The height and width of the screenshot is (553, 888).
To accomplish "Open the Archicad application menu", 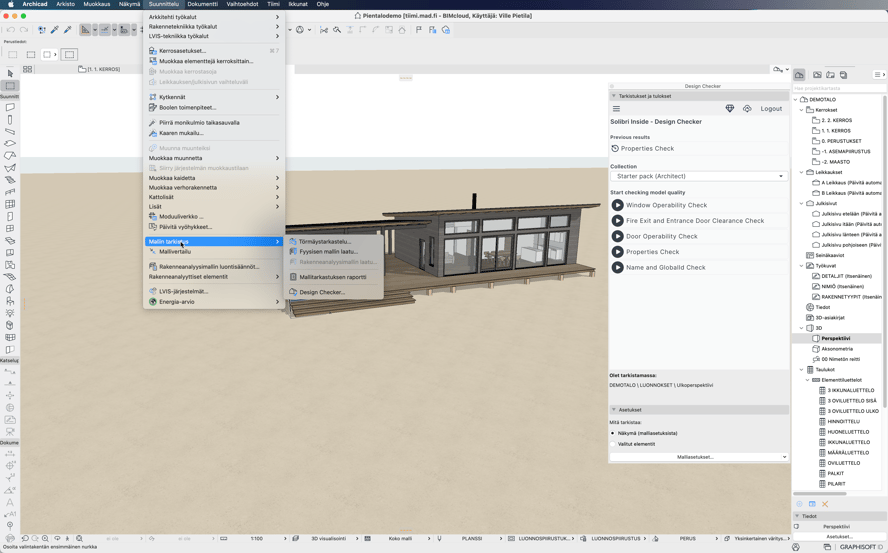I will 35,4.
